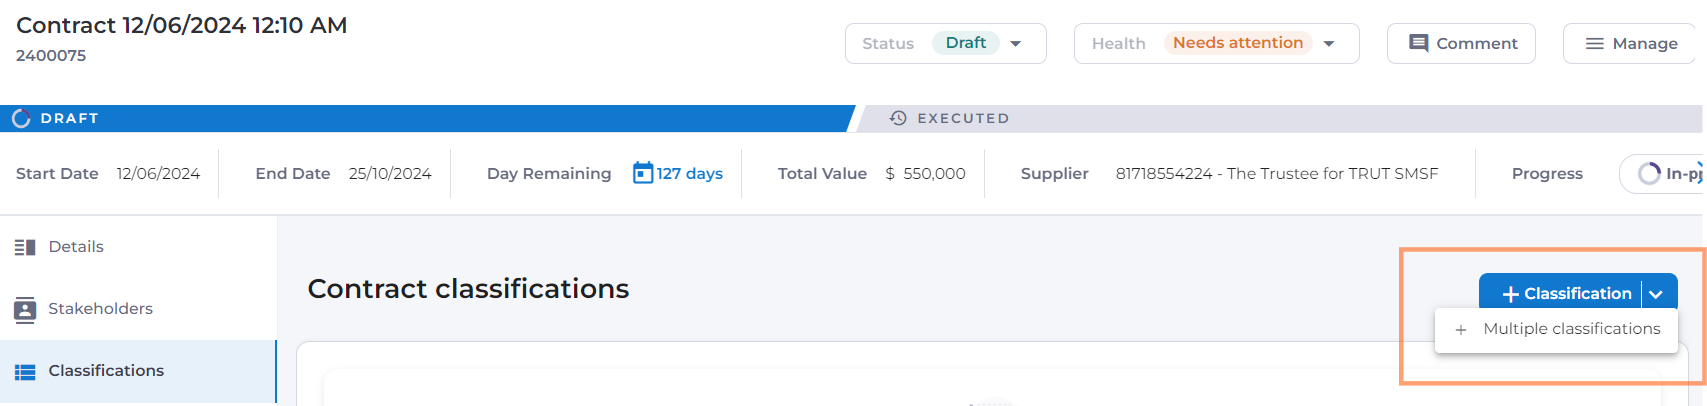
Task: Click the Details sidebar icon
Action: 25,247
